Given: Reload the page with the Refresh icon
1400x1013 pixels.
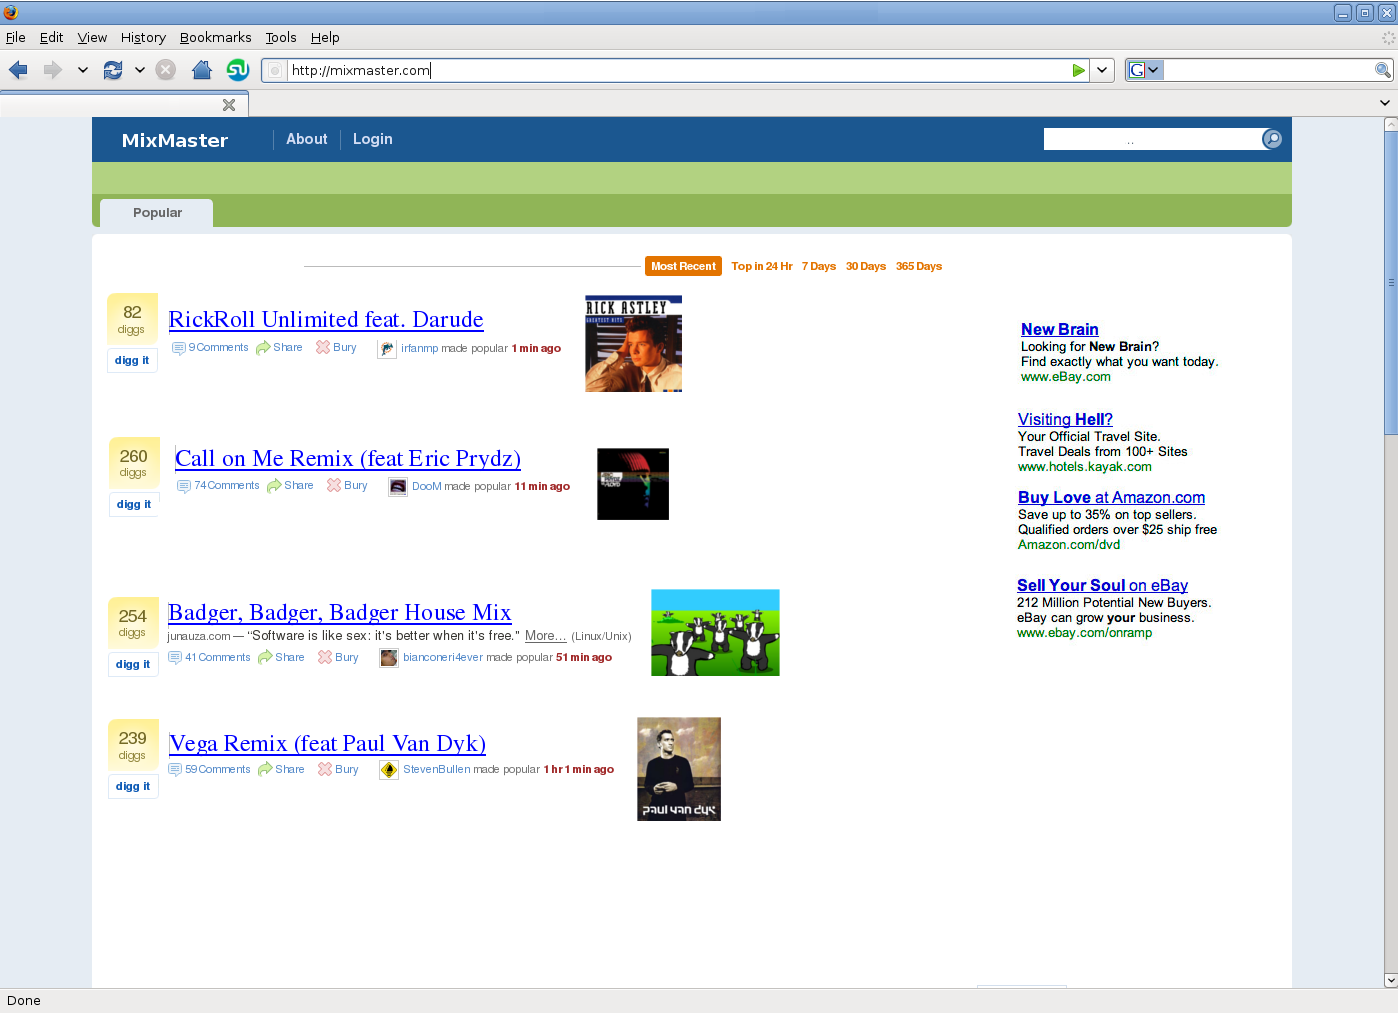Looking at the screenshot, I should 112,70.
